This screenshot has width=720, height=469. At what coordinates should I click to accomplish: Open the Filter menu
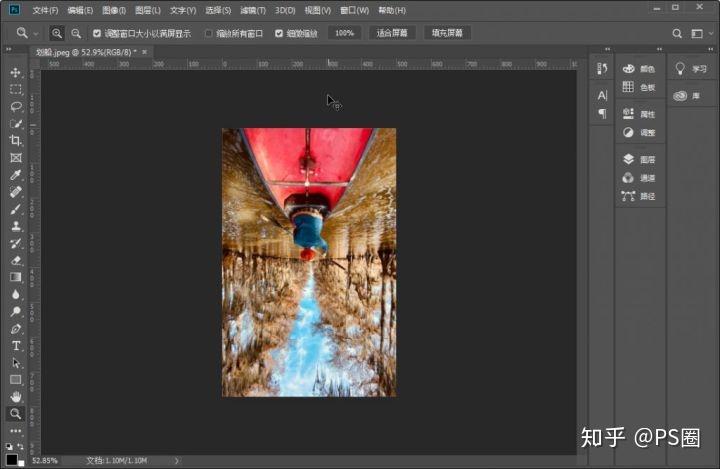(253, 10)
